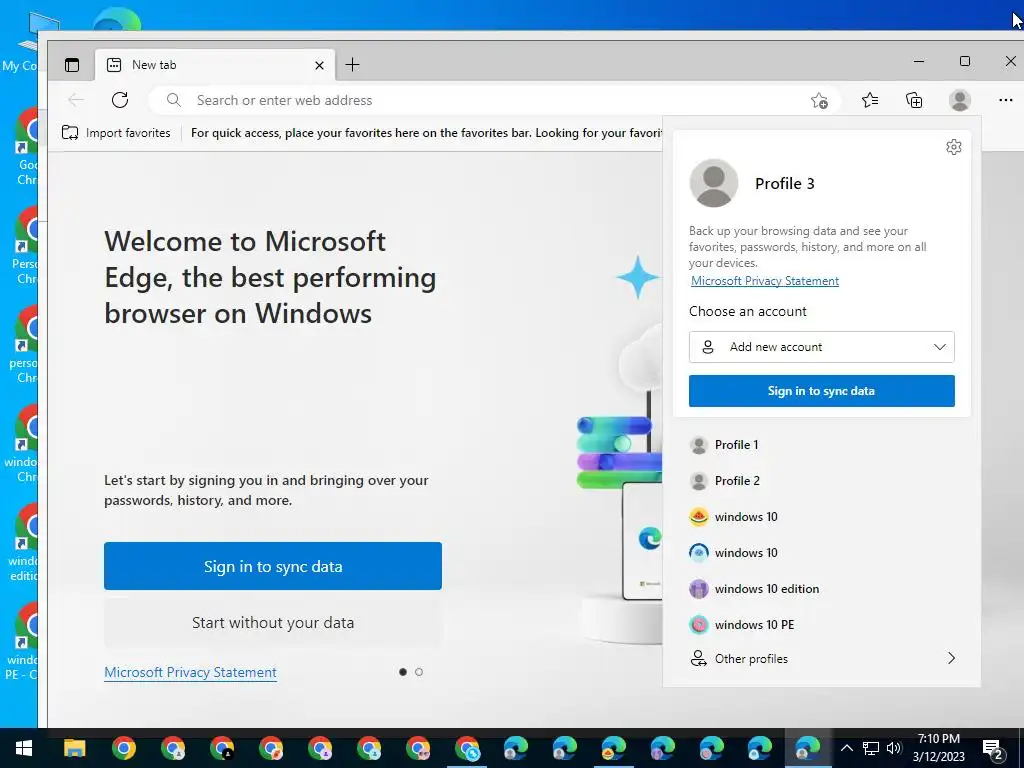Refresh the page
The image size is (1024, 768).
[x=120, y=100]
